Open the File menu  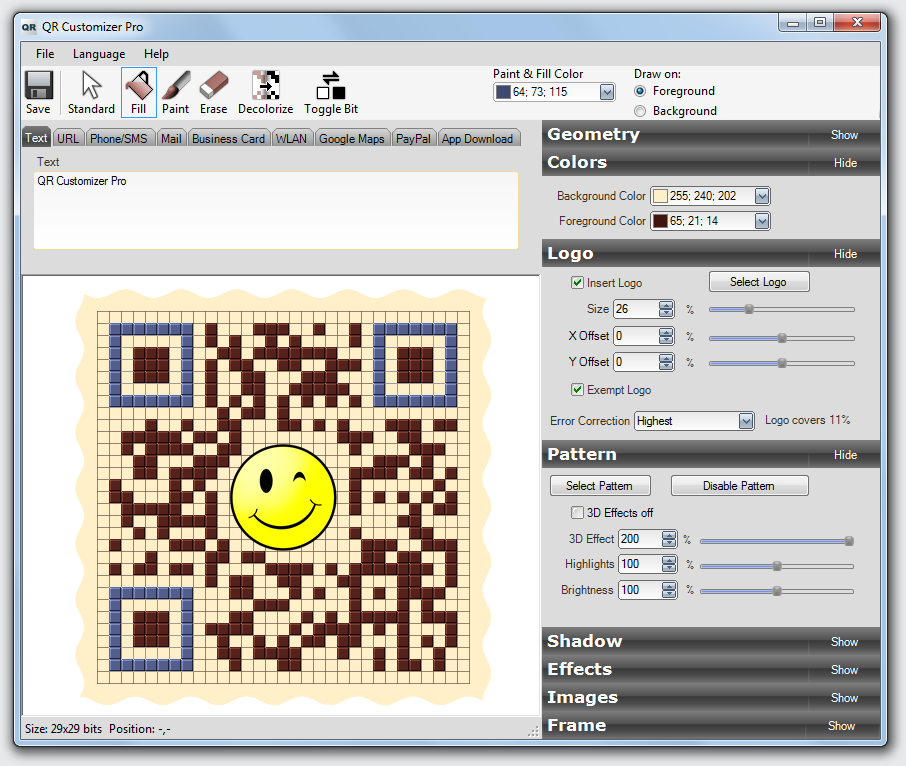pyautogui.click(x=45, y=54)
